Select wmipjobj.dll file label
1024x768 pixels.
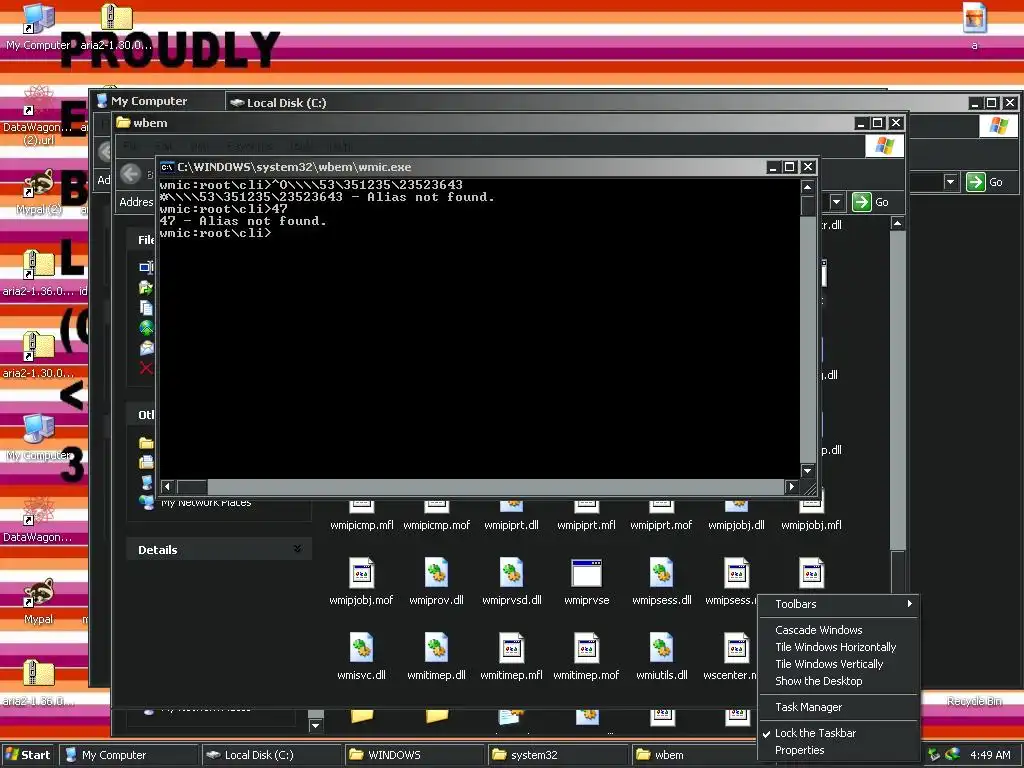736,525
